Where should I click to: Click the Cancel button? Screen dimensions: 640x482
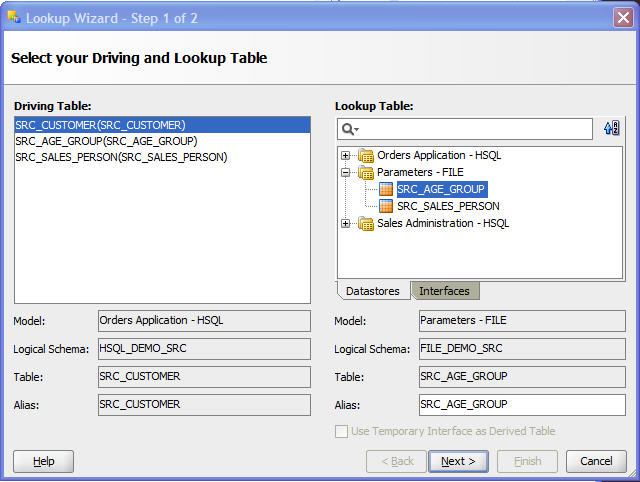[596, 461]
